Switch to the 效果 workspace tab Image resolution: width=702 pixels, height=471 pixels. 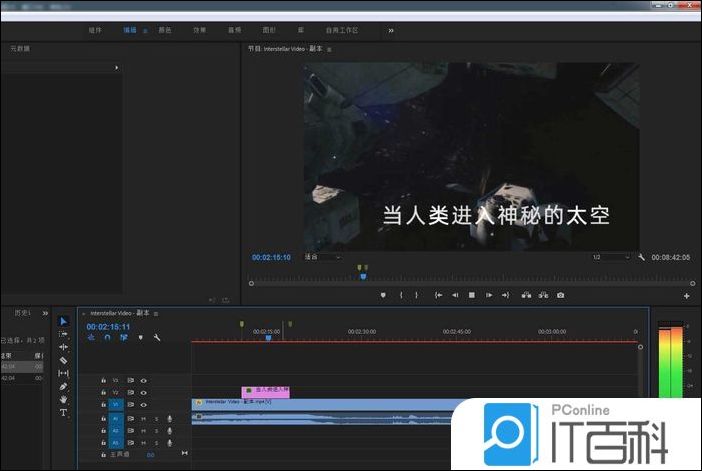tap(199, 30)
